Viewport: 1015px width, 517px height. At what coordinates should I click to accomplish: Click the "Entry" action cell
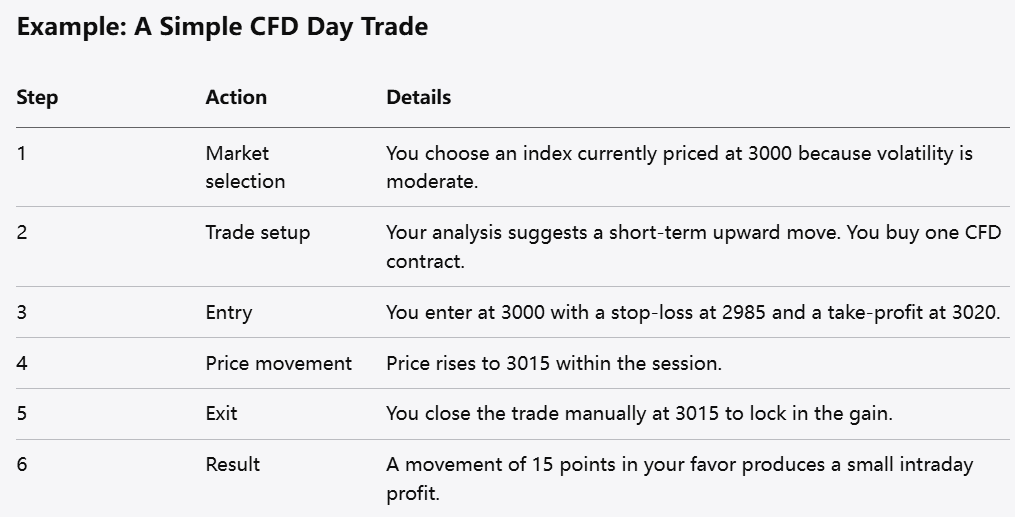pyautogui.click(x=228, y=312)
